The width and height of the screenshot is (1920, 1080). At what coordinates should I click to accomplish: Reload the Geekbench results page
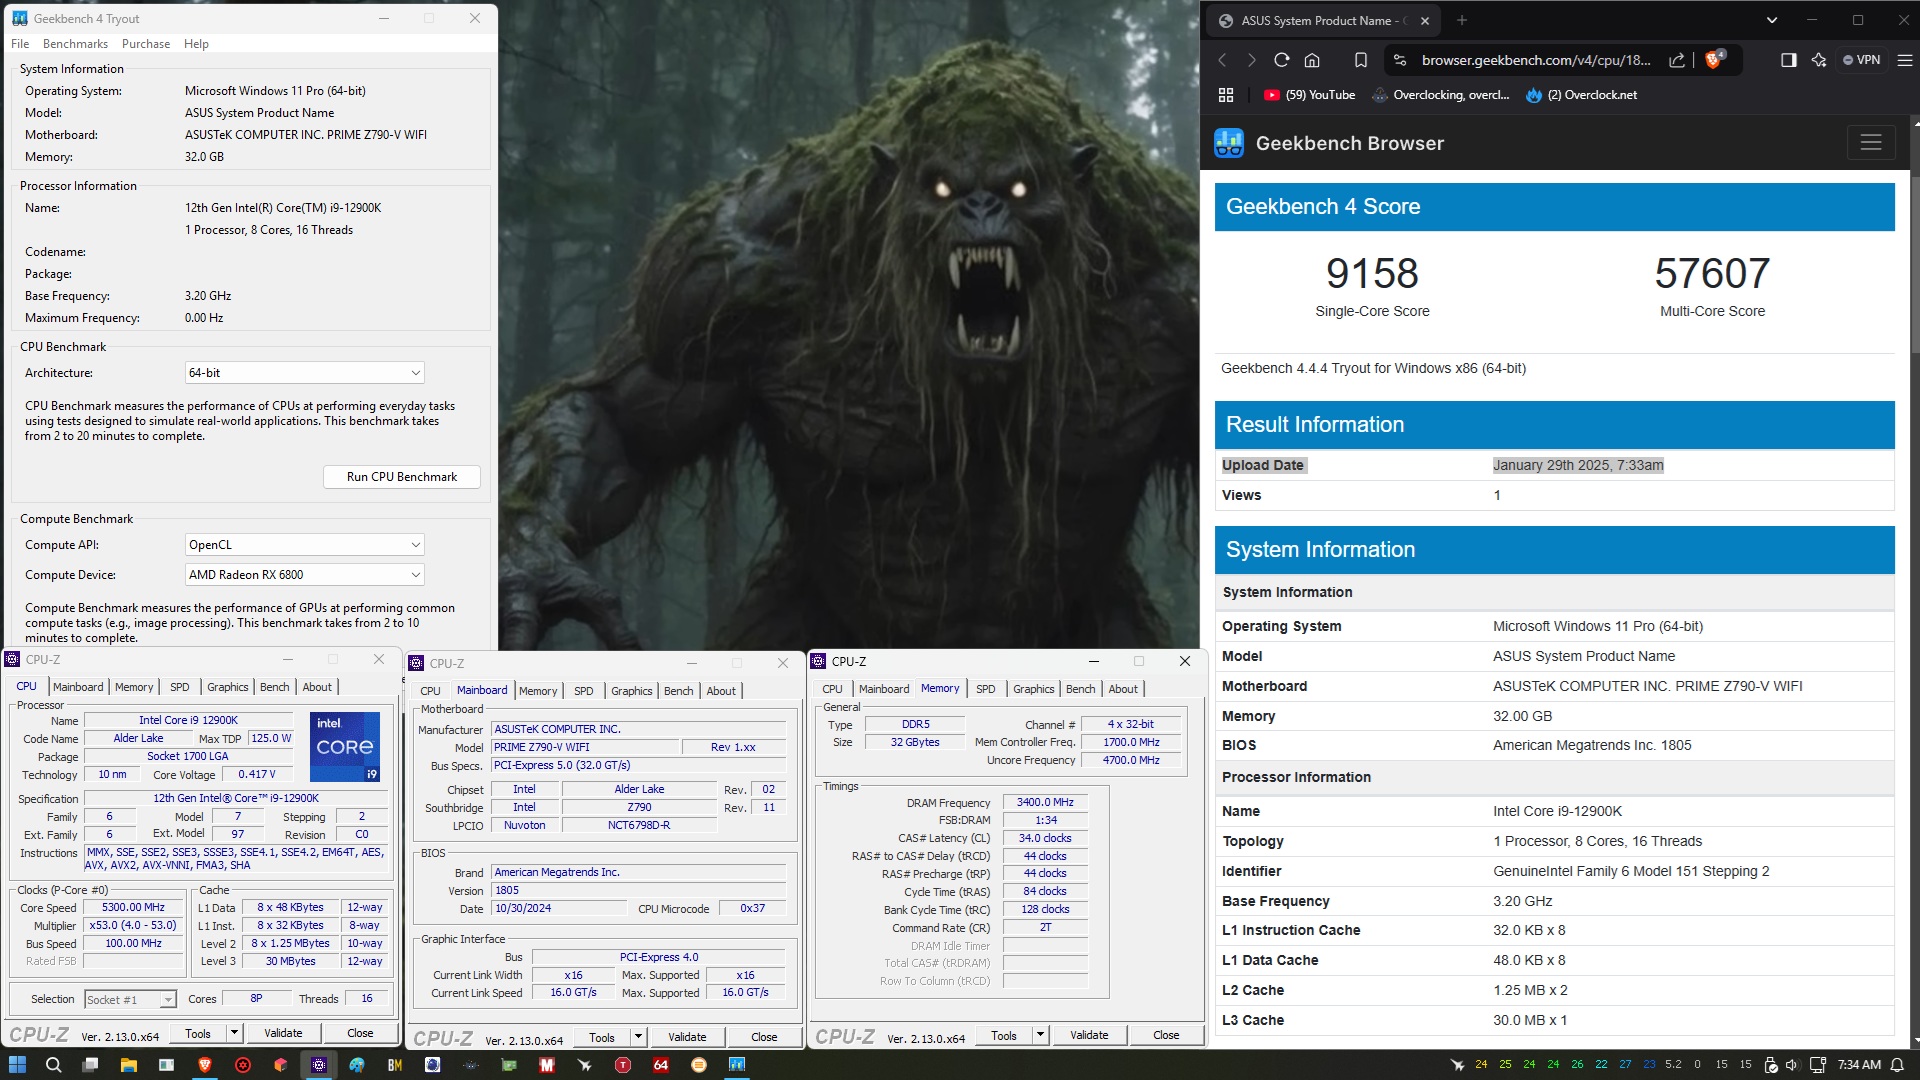click(x=1281, y=60)
